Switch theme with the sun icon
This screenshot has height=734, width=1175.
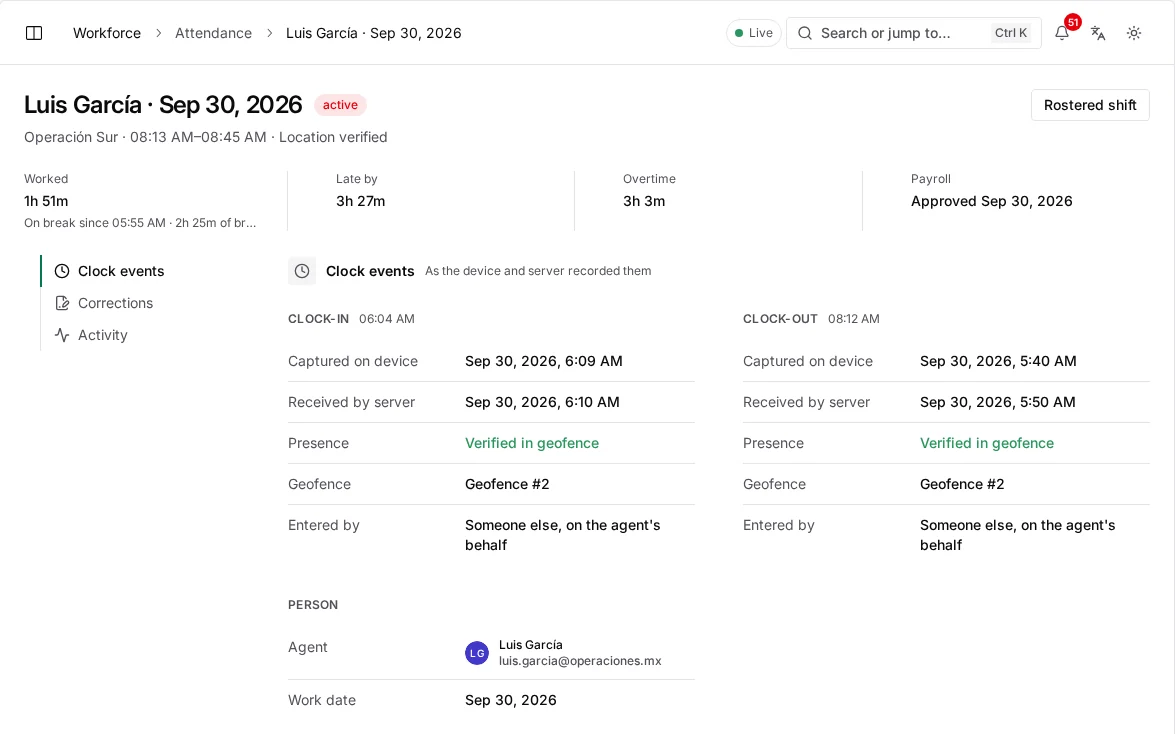pyautogui.click(x=1134, y=33)
